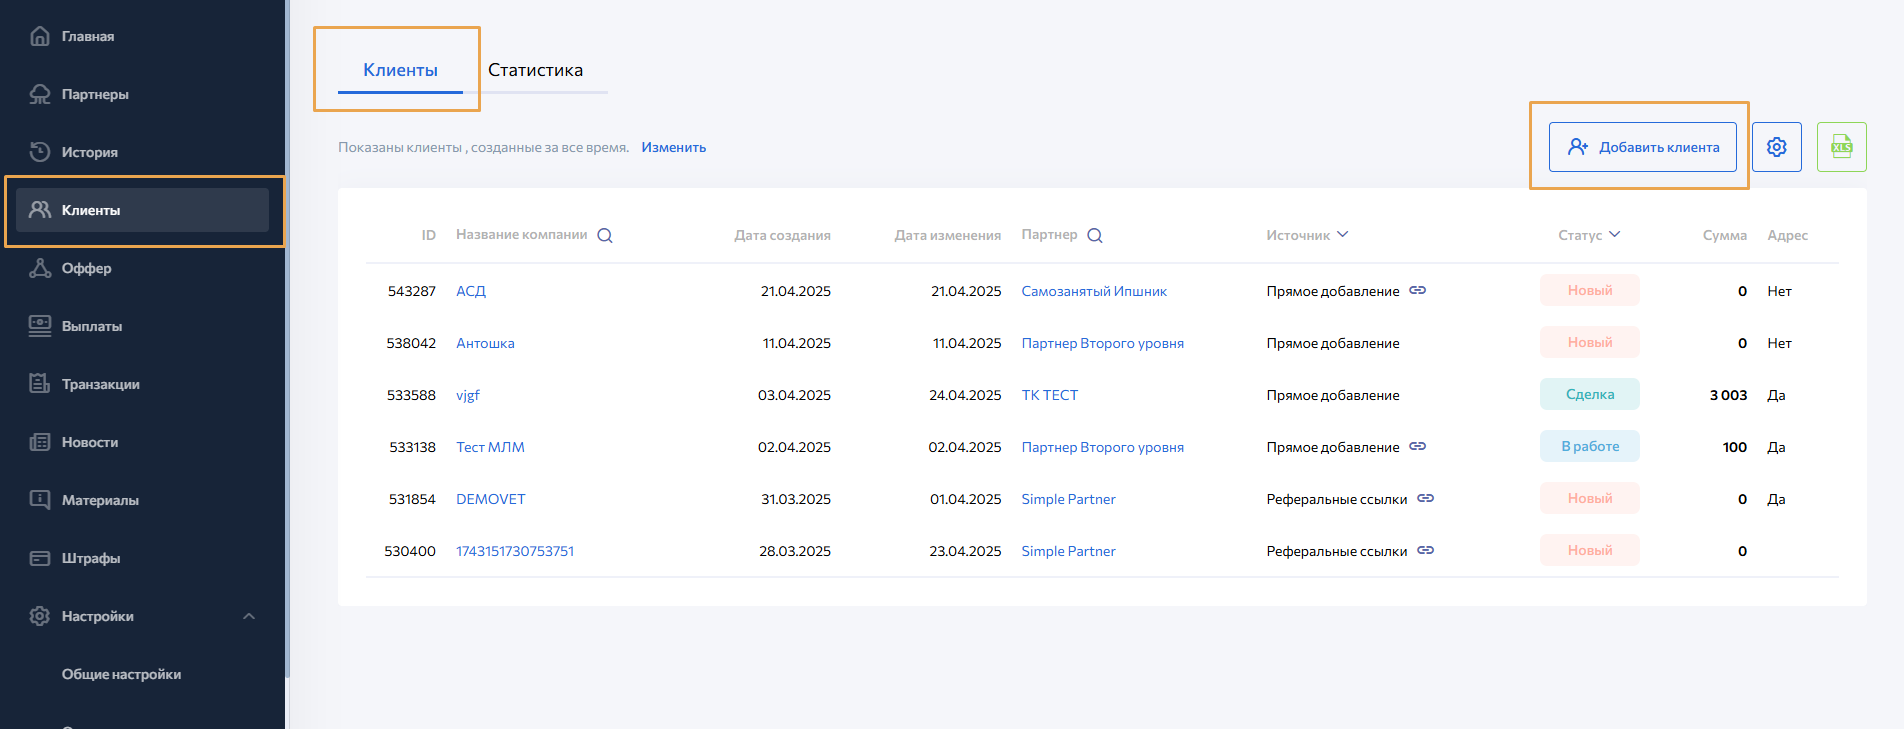Open Главная via the home icon

tap(40, 36)
